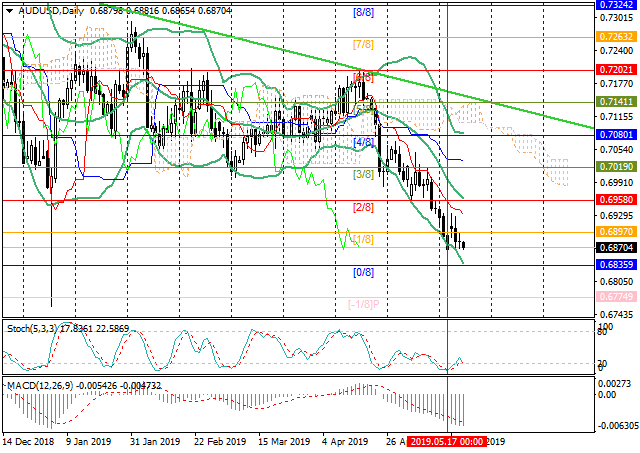Viewport: 640px width, 453px height.
Task: Click the pink 0.67749 price level tag
Action: click(x=618, y=296)
